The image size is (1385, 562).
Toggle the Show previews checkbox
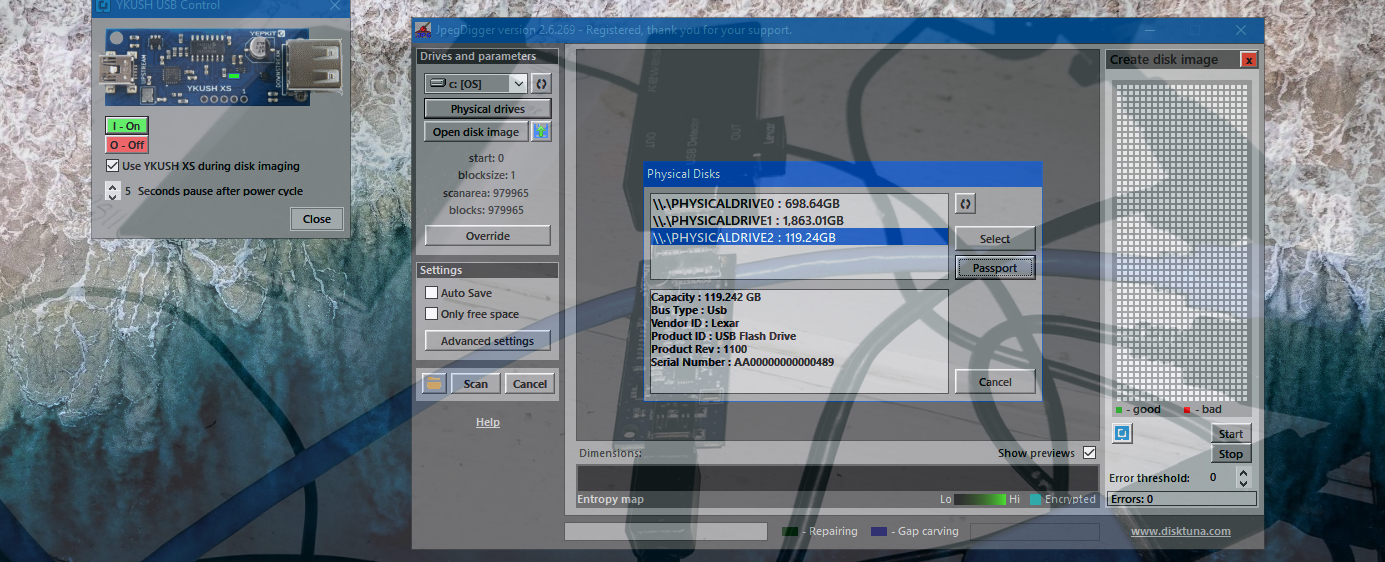(1089, 453)
